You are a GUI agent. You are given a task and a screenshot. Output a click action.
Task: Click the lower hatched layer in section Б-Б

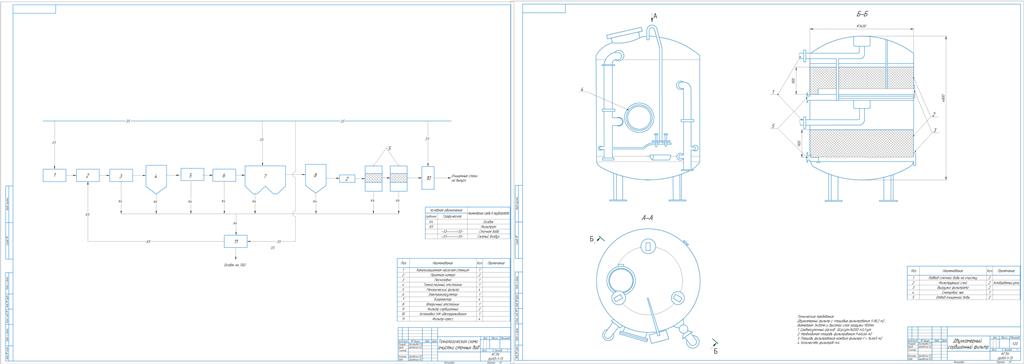pos(861,141)
